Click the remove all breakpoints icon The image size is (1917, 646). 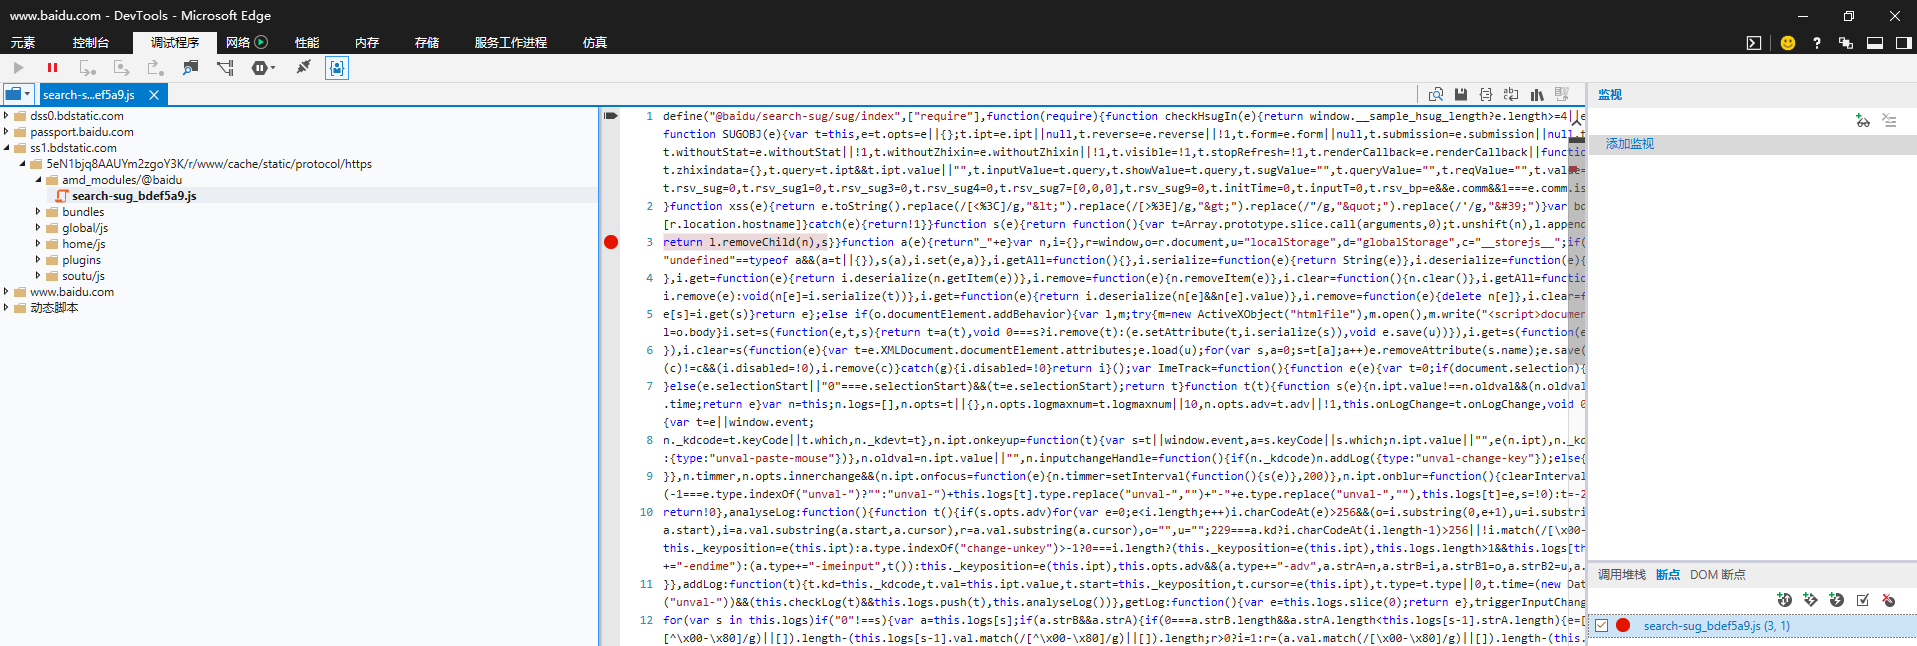pyautogui.click(x=1888, y=600)
